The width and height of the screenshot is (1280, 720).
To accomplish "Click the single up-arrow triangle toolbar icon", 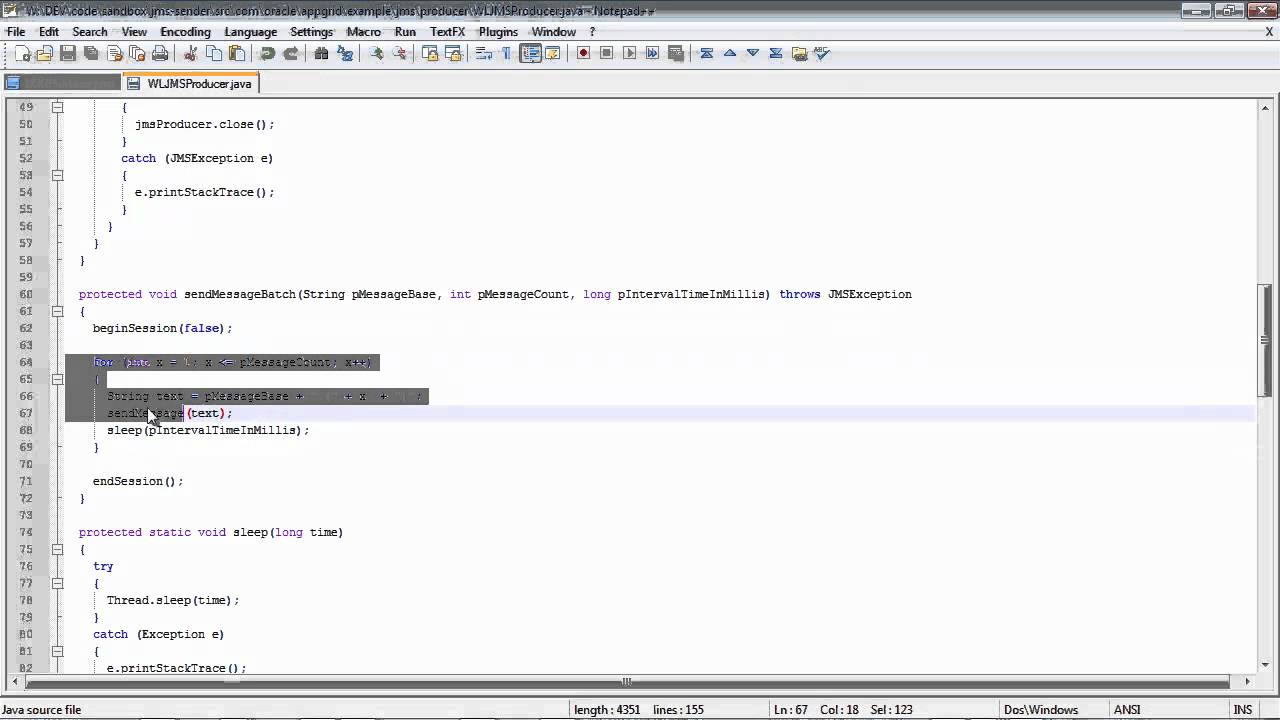I will (730, 53).
